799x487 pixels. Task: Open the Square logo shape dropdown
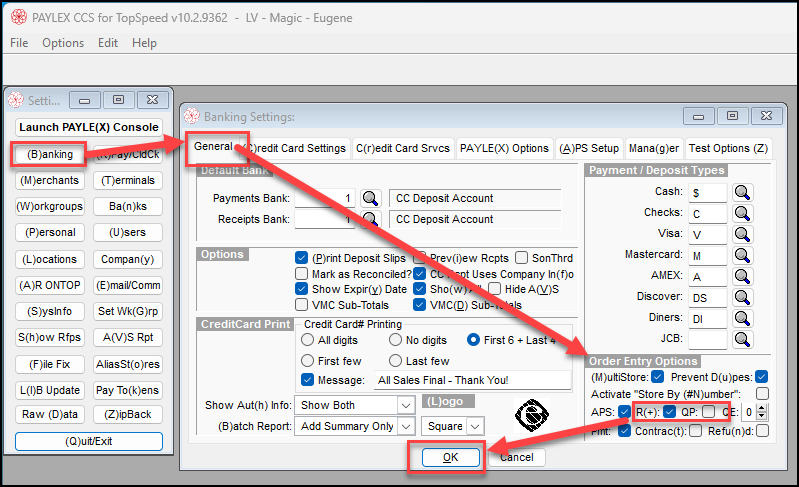pos(475,426)
